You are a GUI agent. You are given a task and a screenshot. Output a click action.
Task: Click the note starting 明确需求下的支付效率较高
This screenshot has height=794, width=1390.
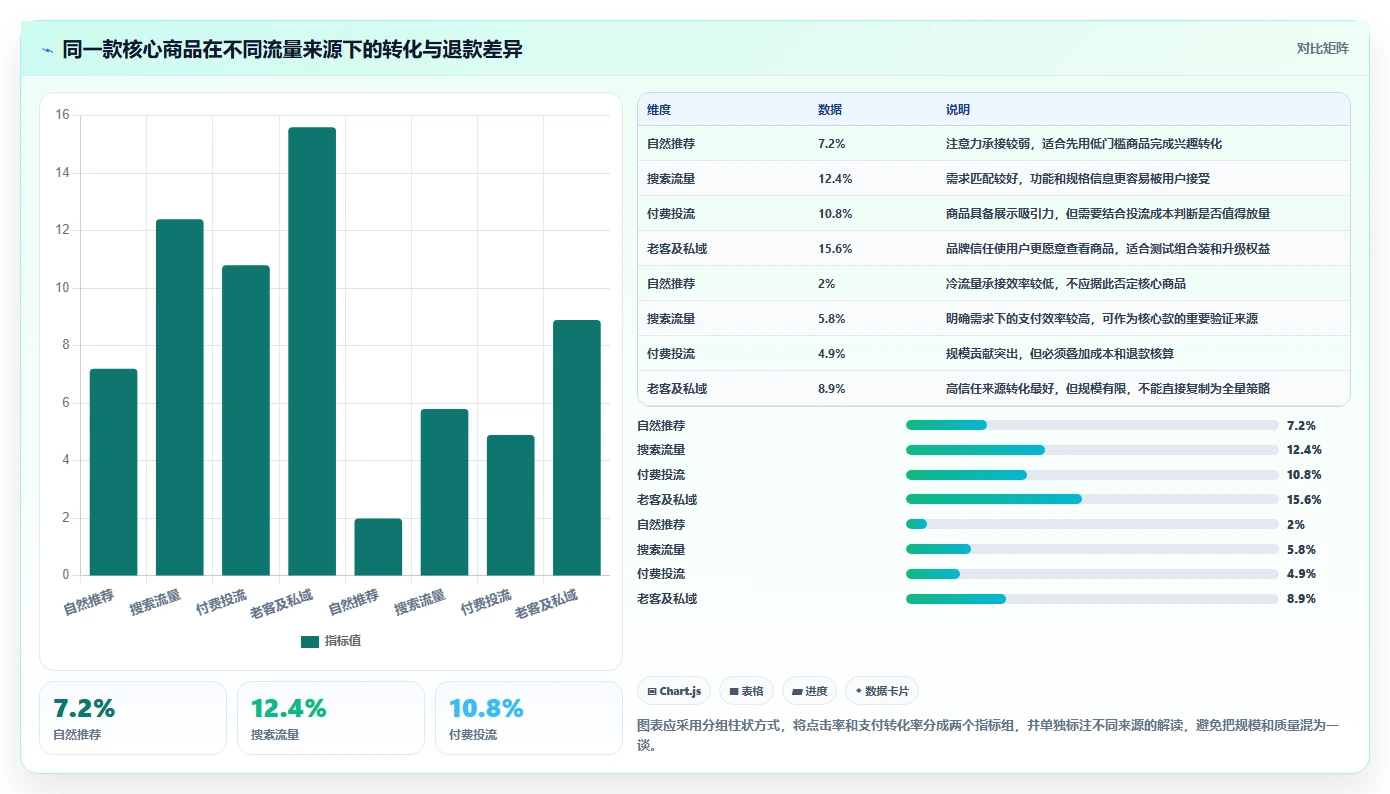click(1102, 319)
